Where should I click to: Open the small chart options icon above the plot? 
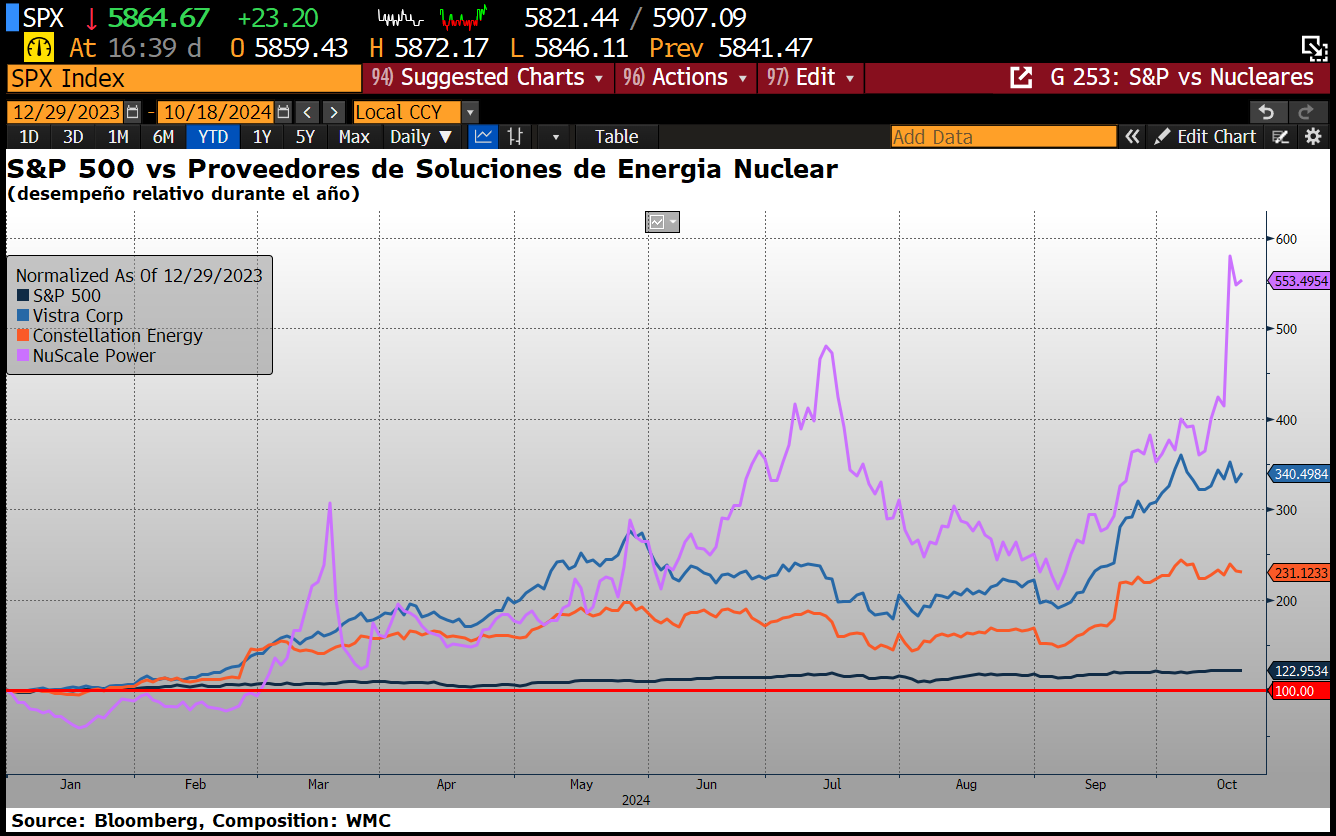(662, 222)
